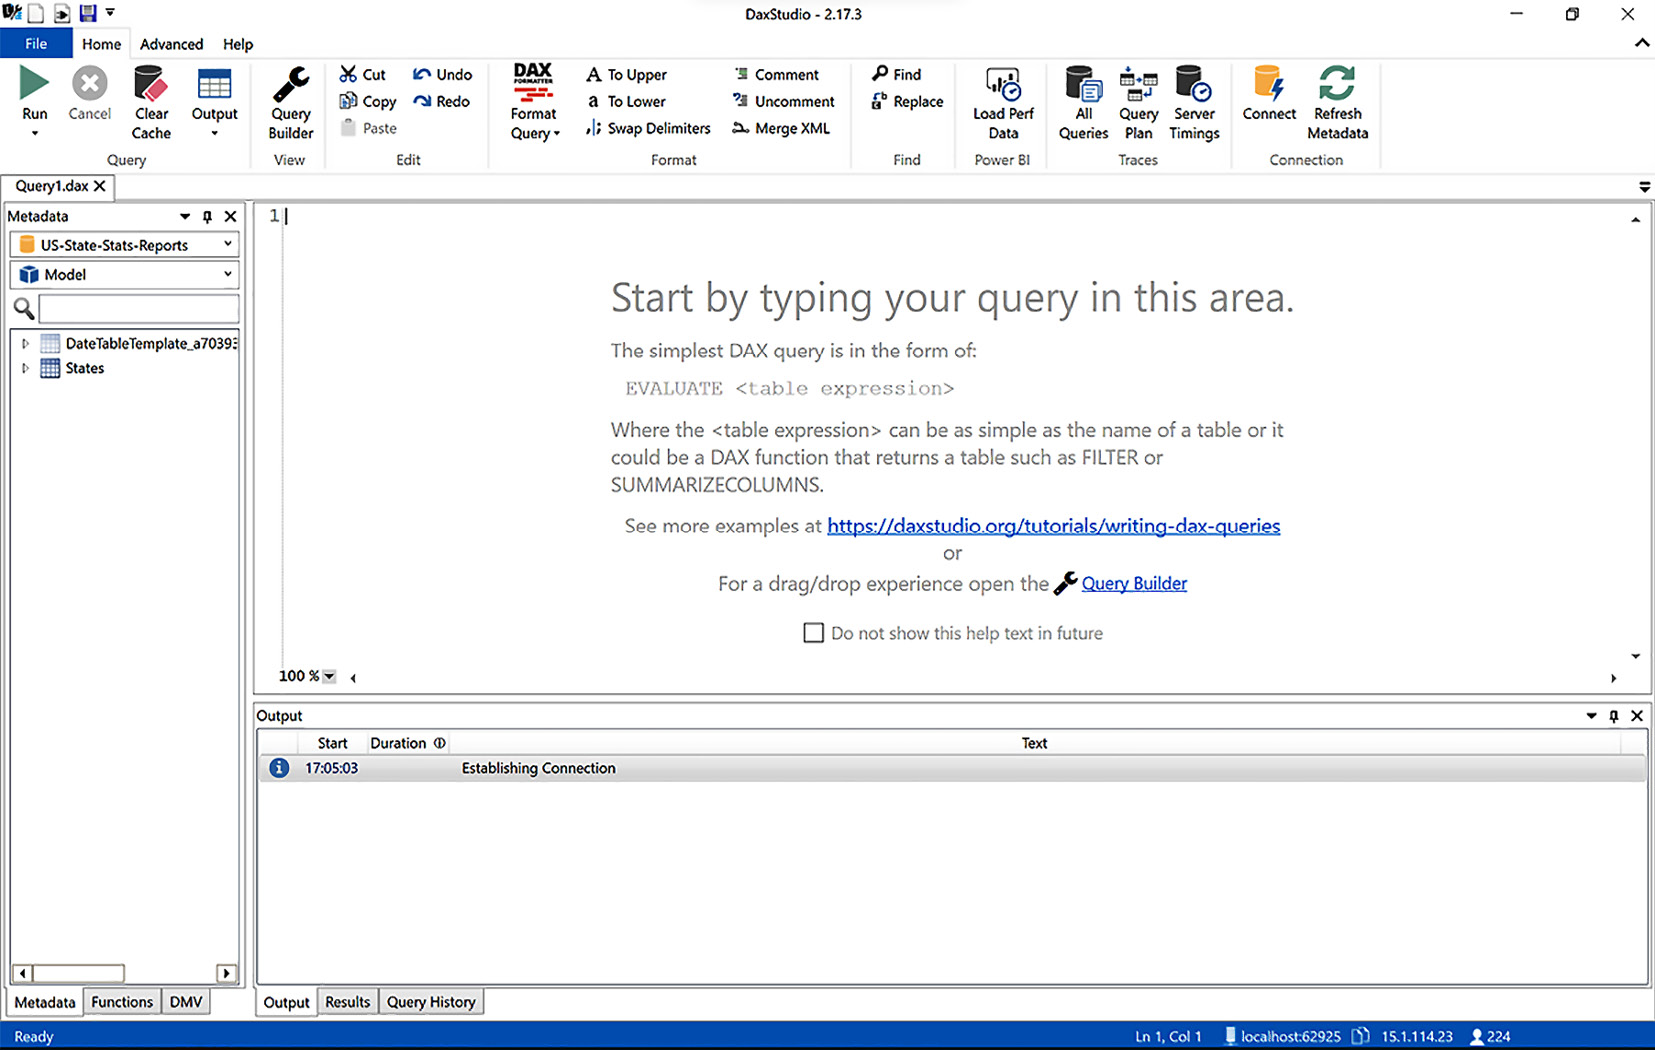
Task: Open the Query Builder wrench tool
Action: point(291,86)
